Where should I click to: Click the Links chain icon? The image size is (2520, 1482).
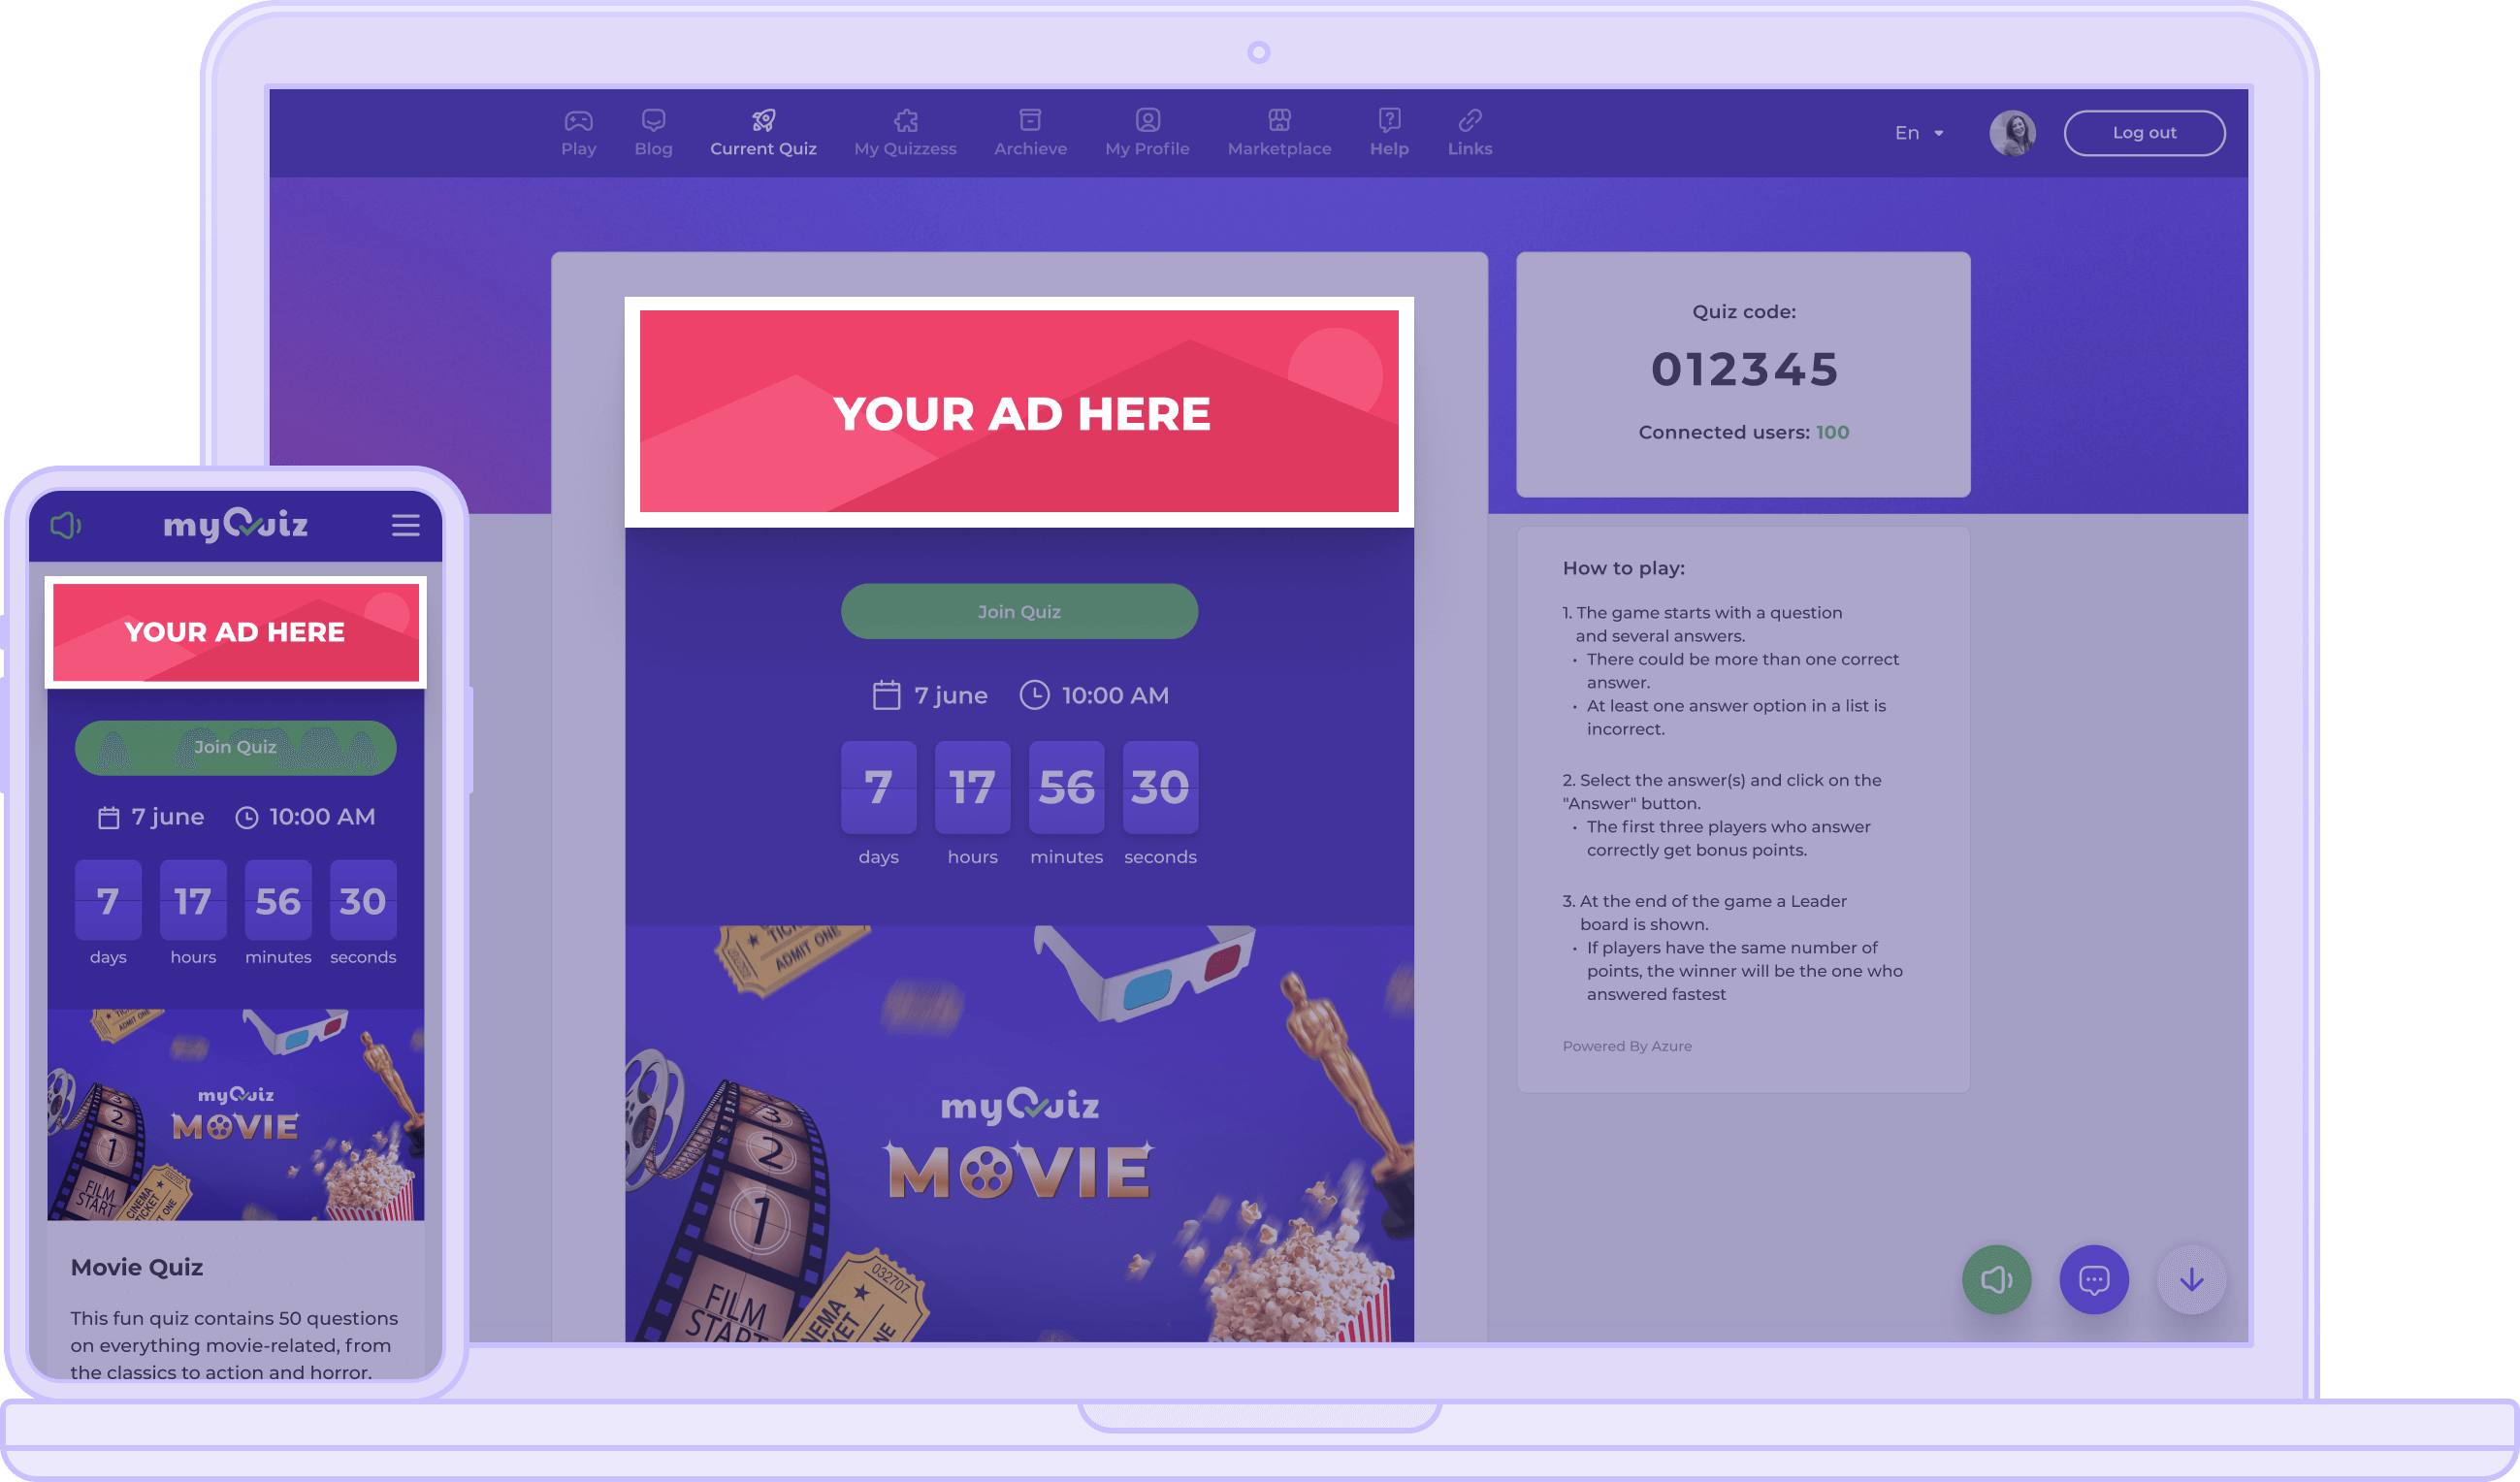tap(1469, 121)
